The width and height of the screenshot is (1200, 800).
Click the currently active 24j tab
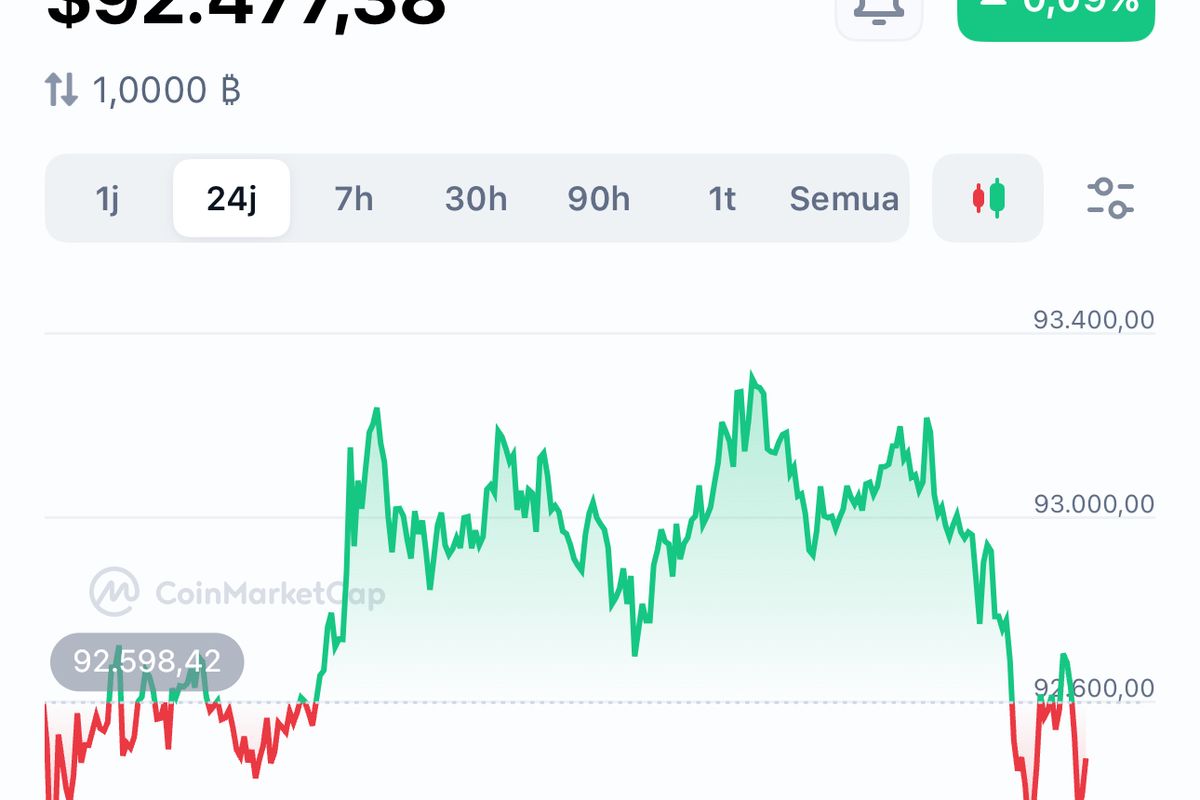231,198
